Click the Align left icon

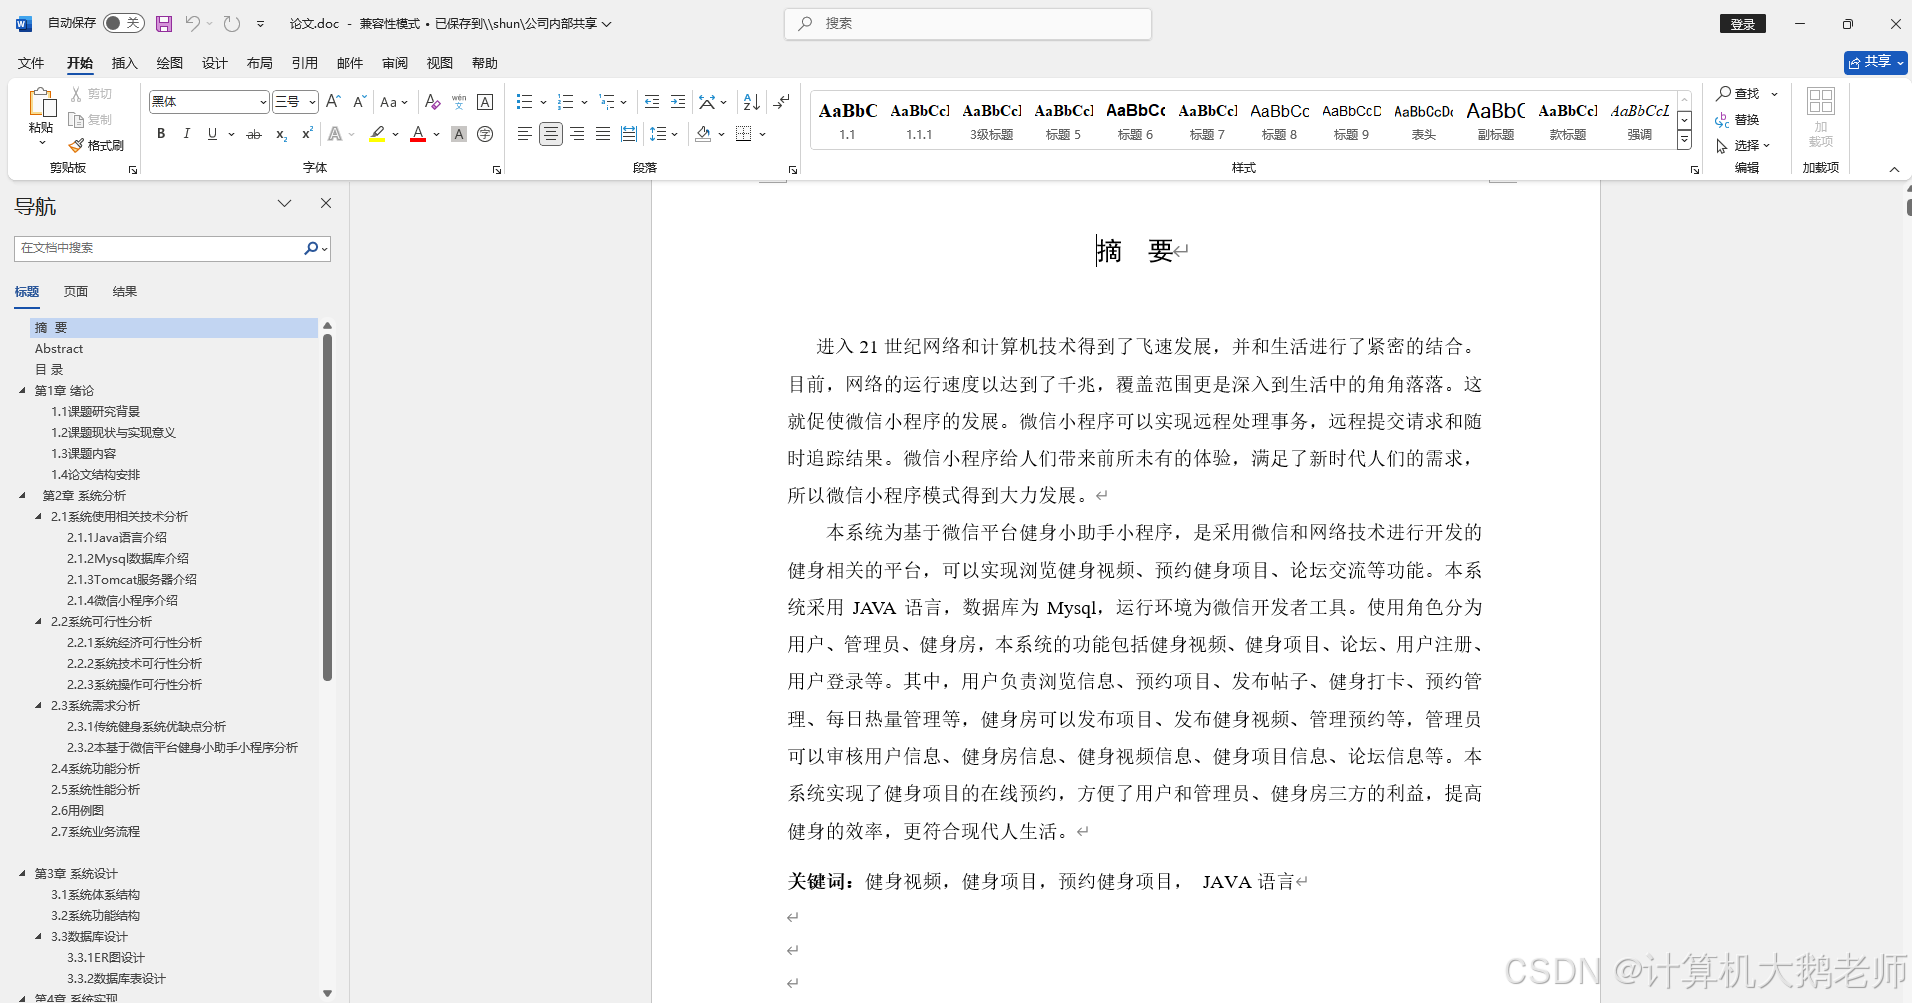(x=524, y=134)
